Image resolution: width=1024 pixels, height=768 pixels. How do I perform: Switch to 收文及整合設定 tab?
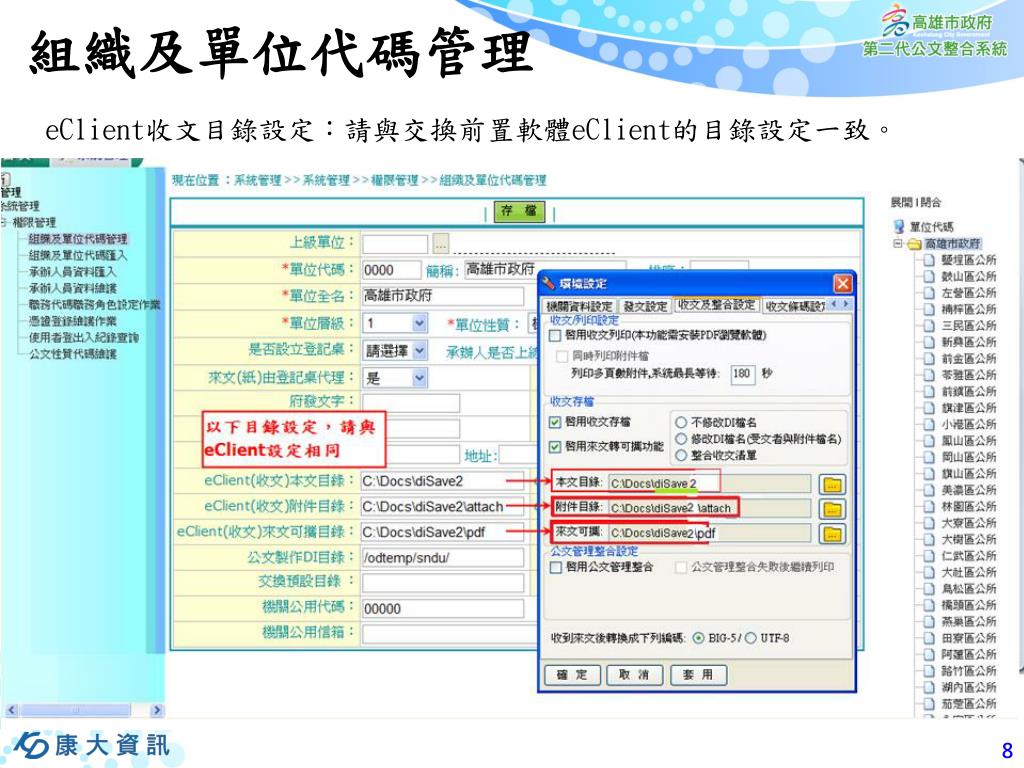716,304
